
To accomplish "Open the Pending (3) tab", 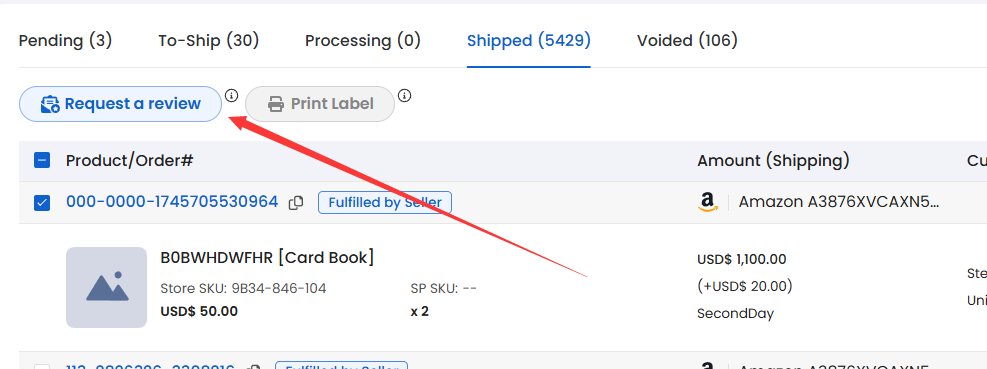I will (x=65, y=41).
